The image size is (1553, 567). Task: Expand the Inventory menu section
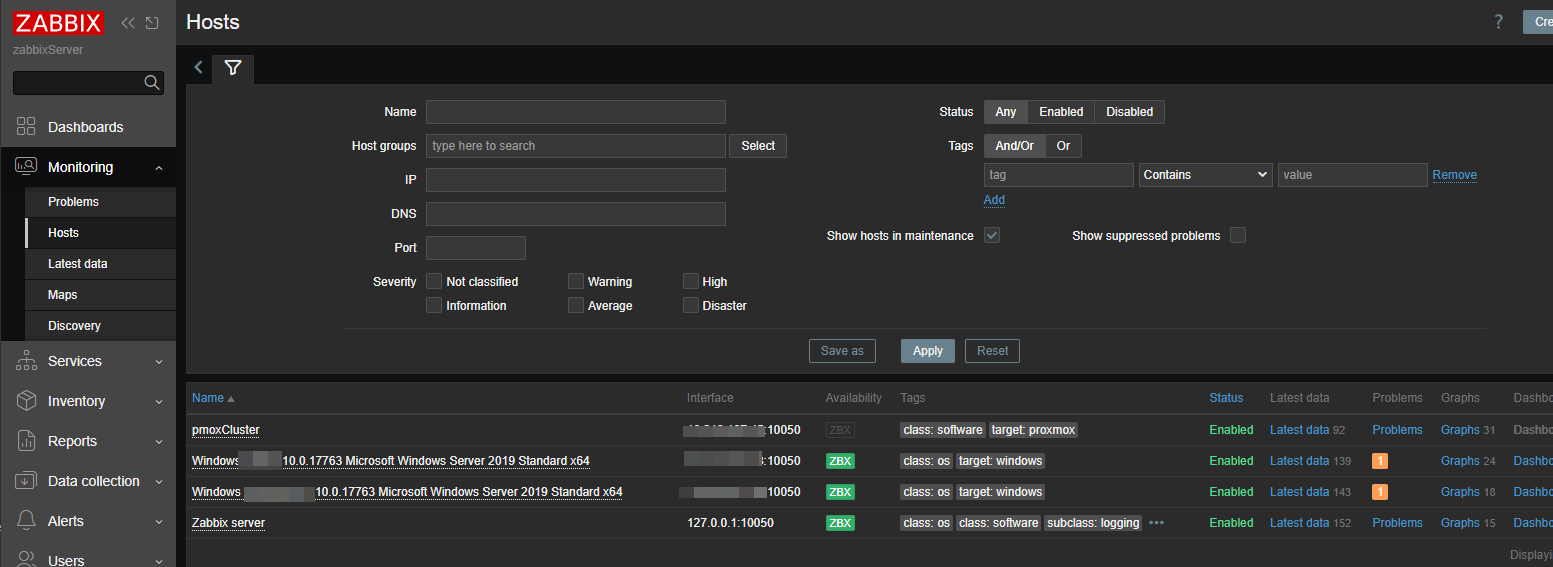tap(87, 401)
